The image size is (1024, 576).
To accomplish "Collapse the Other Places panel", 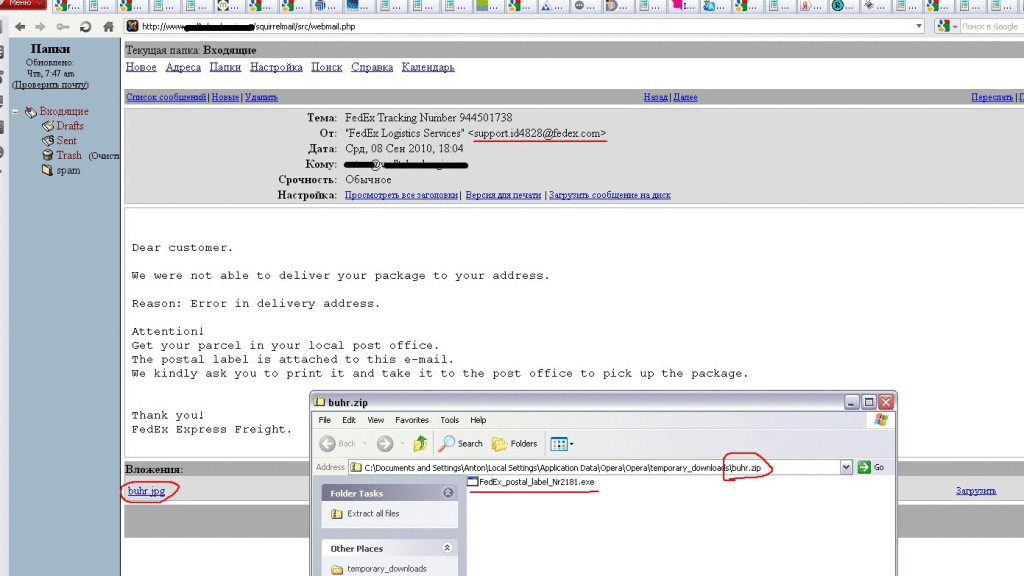I will coord(447,548).
